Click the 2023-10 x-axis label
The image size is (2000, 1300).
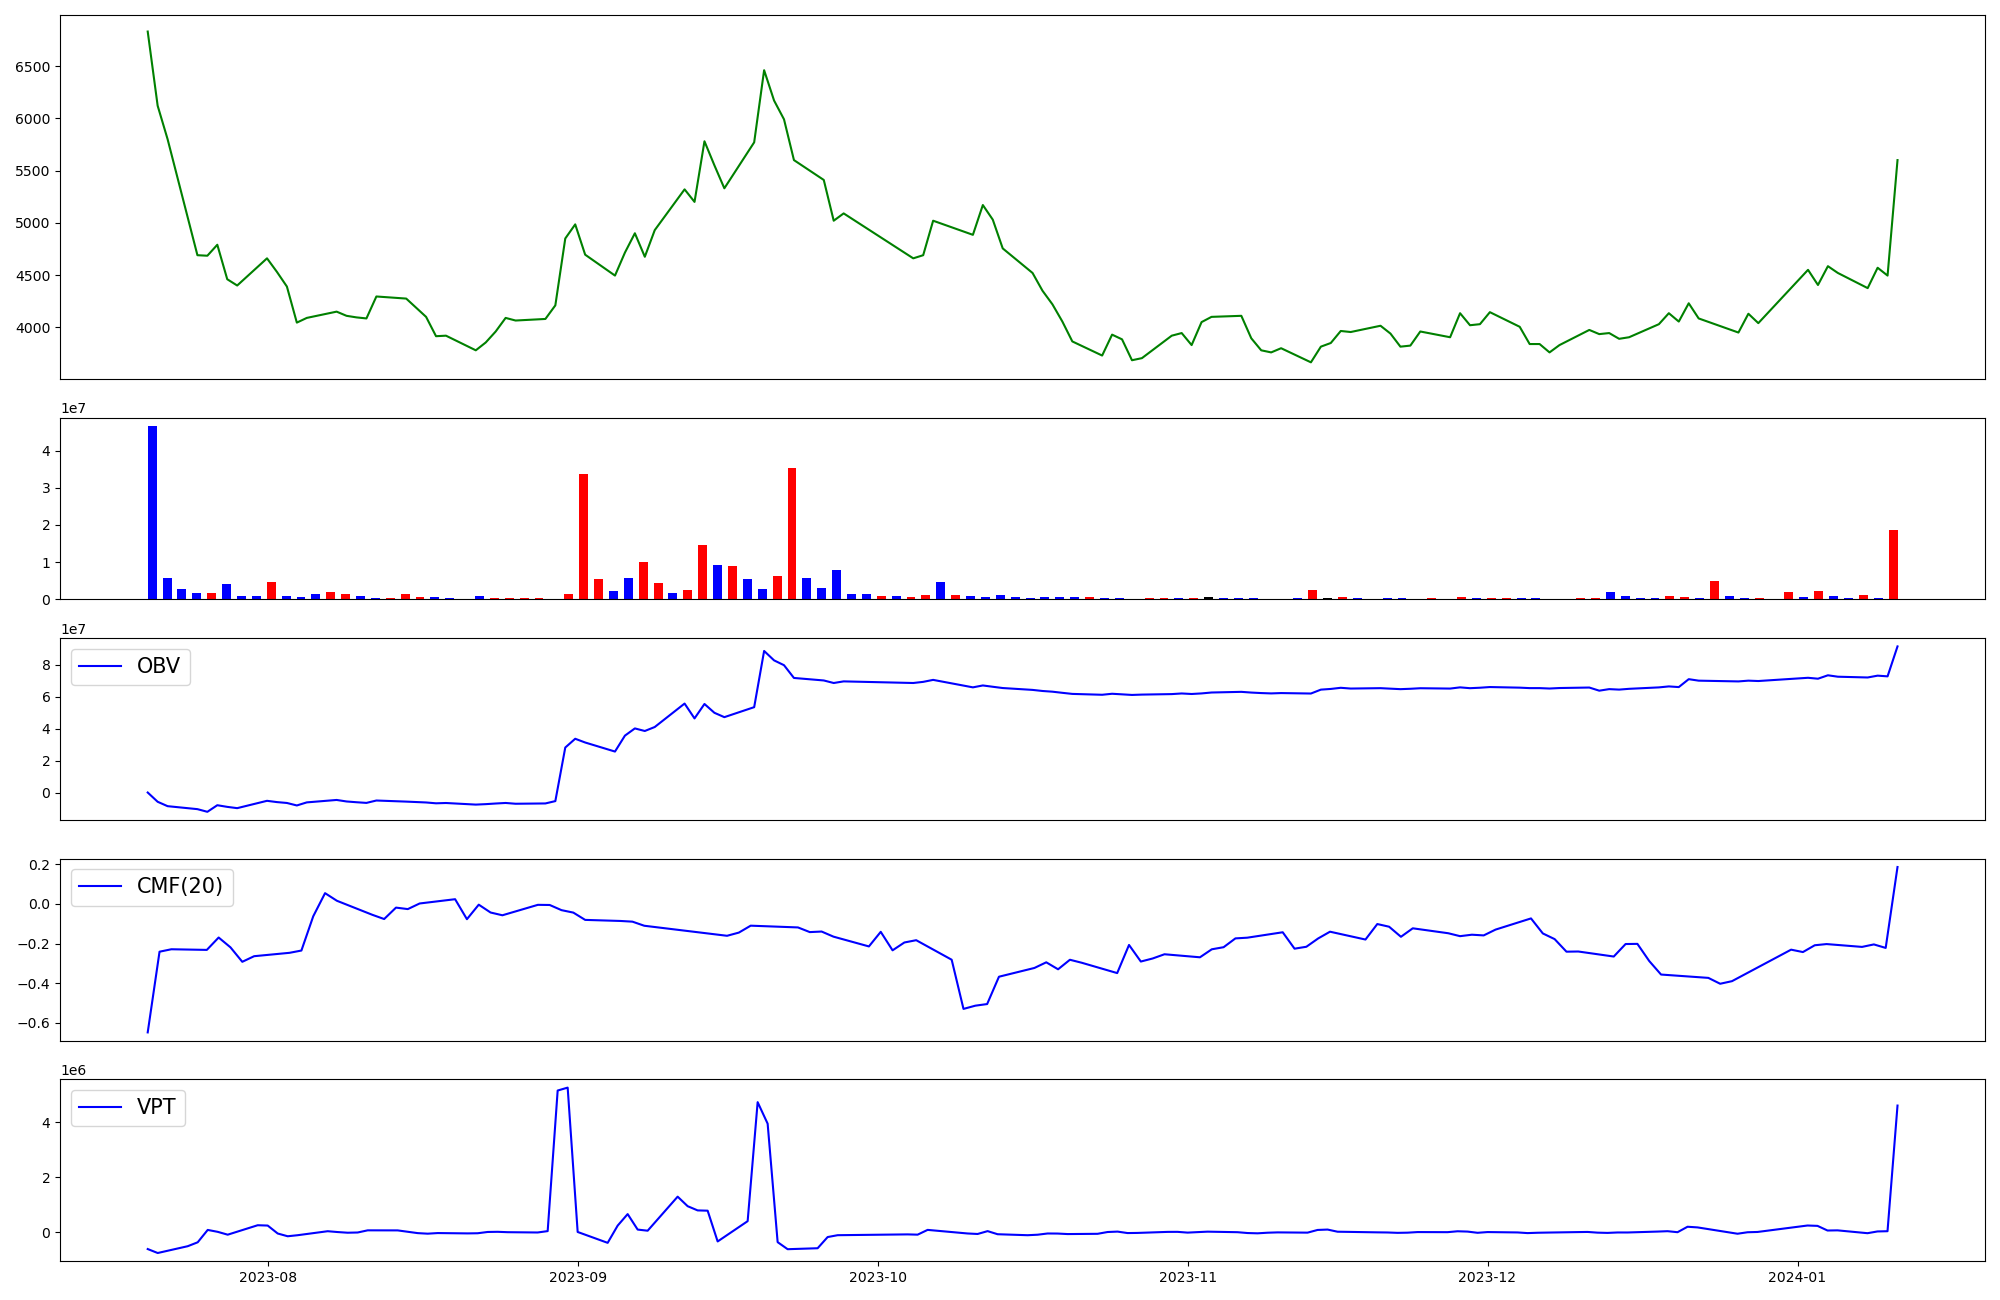tap(878, 1277)
